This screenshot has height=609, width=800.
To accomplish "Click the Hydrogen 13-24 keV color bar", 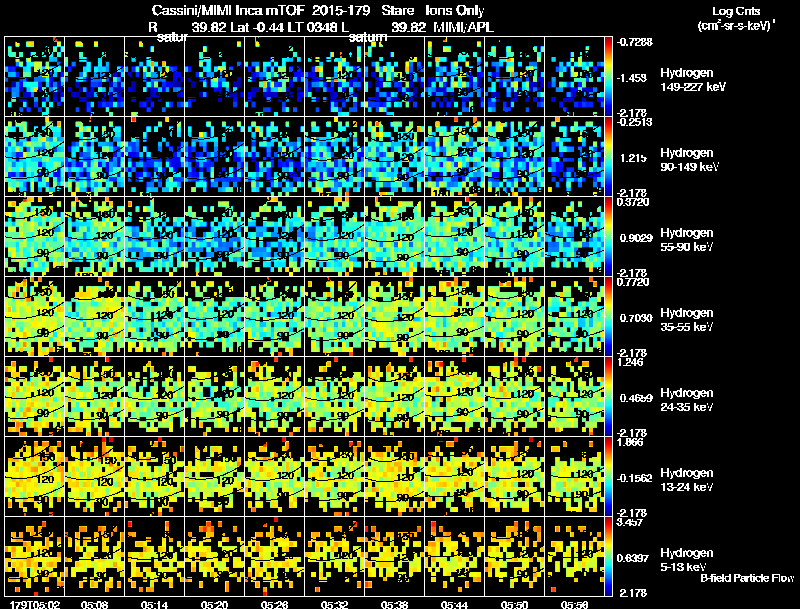I will (x=608, y=477).
